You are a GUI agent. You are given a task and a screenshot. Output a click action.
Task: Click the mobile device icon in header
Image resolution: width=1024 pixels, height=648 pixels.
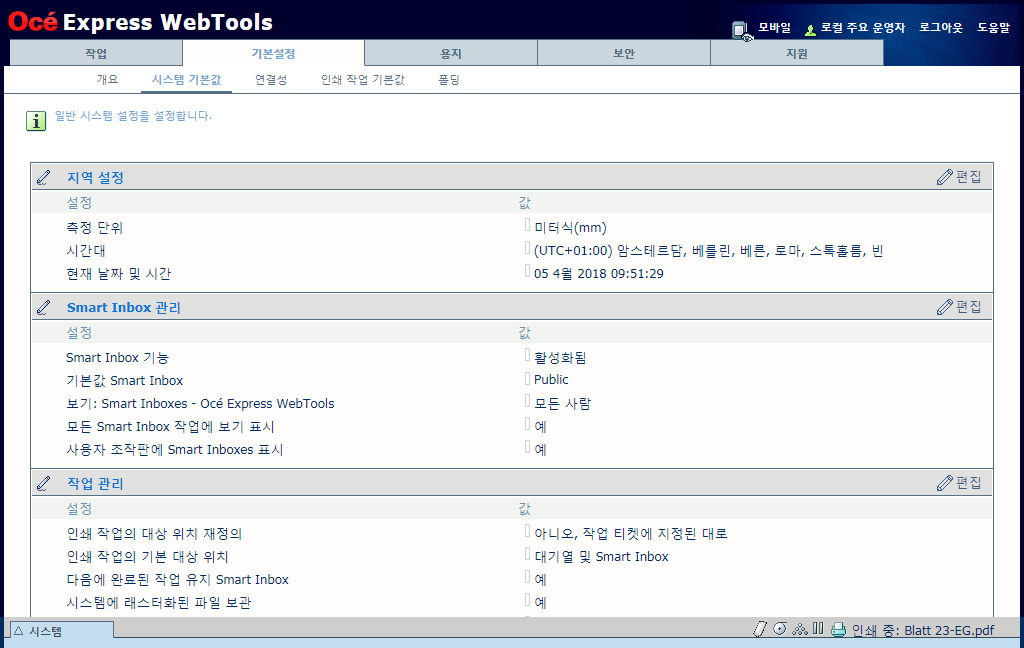(741, 30)
